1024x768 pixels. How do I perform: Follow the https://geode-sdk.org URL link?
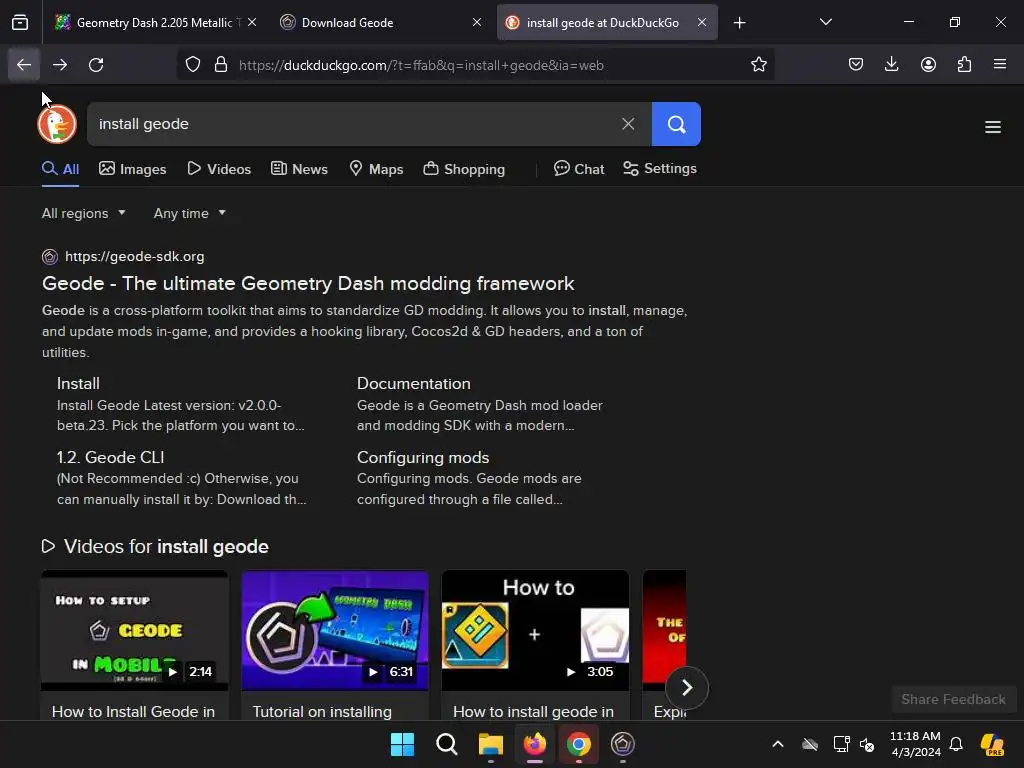pyautogui.click(x=135, y=257)
